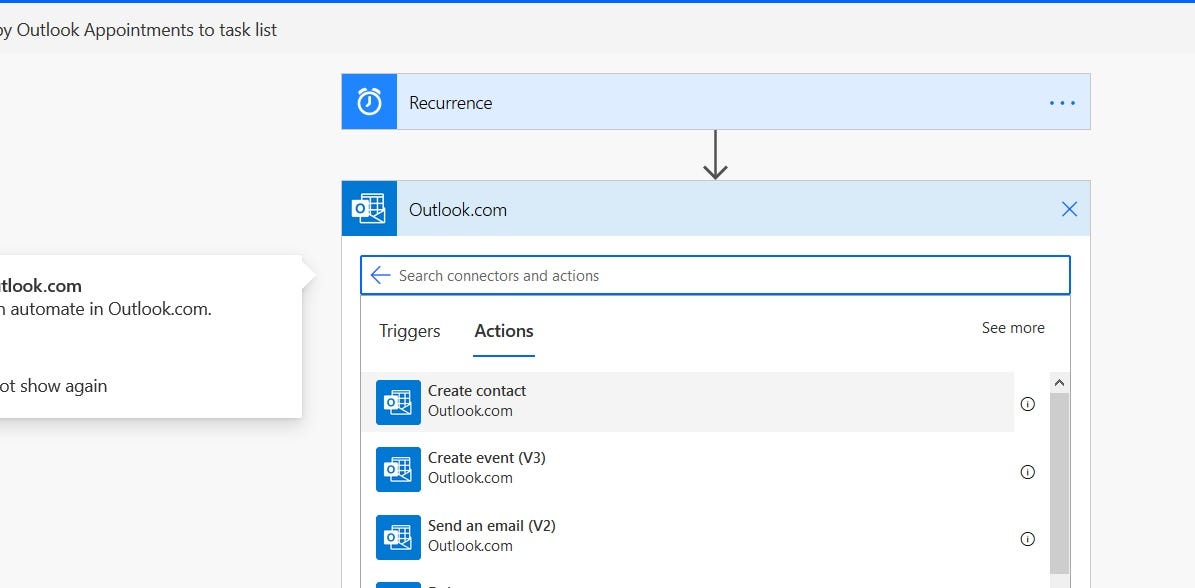
Task: Click the Recurrence alarm clock icon
Action: pos(370,102)
